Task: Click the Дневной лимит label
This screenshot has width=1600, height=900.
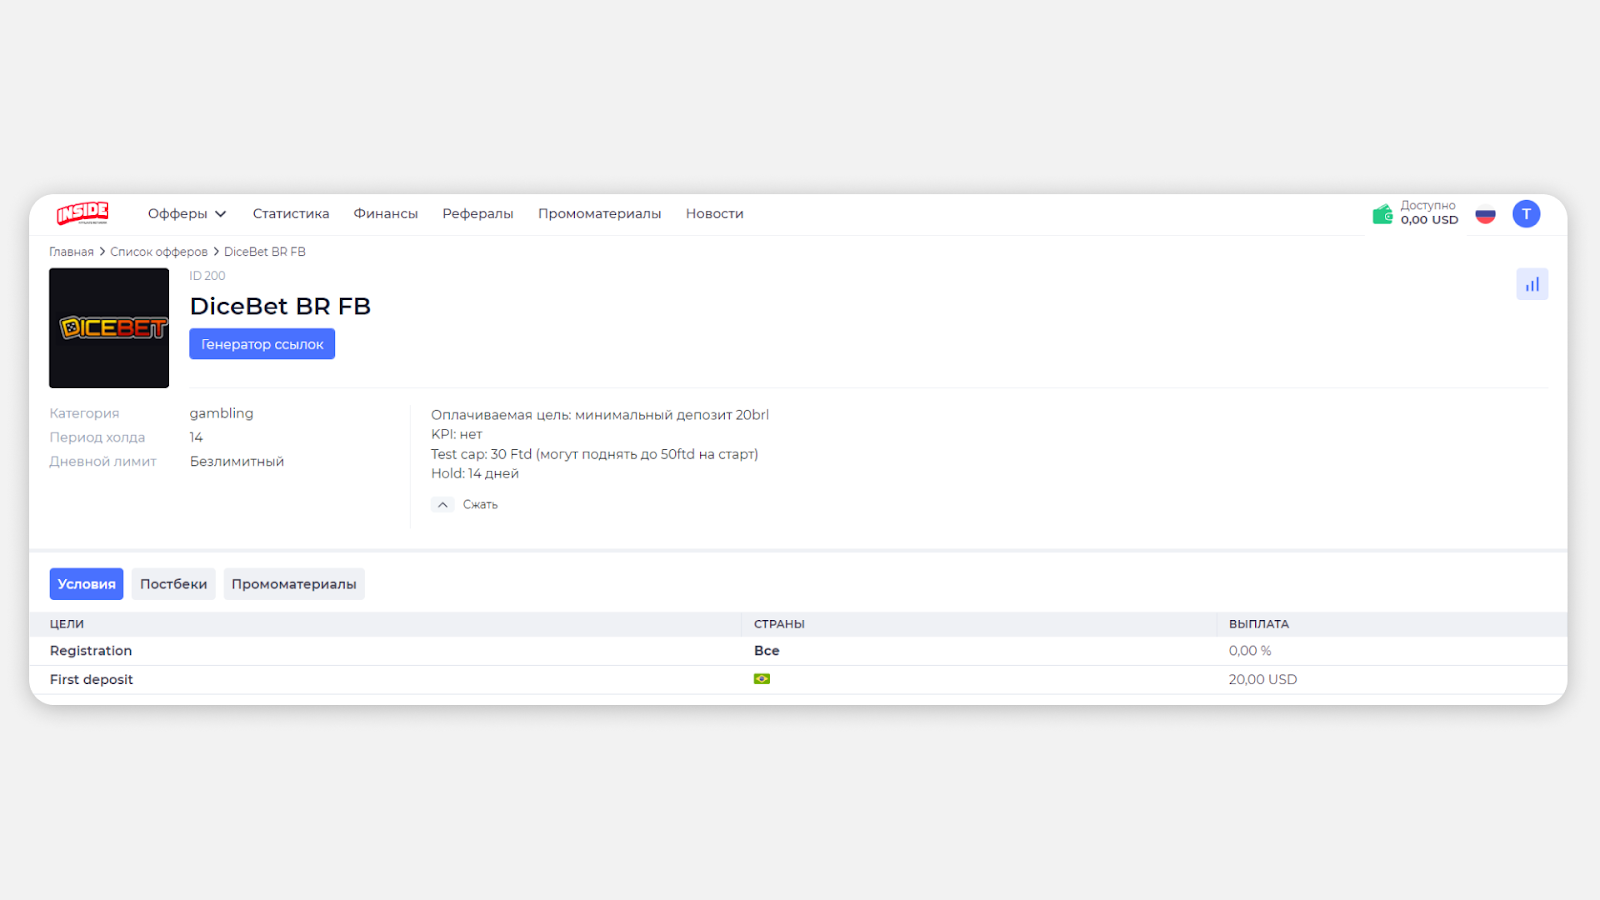Action: point(103,462)
